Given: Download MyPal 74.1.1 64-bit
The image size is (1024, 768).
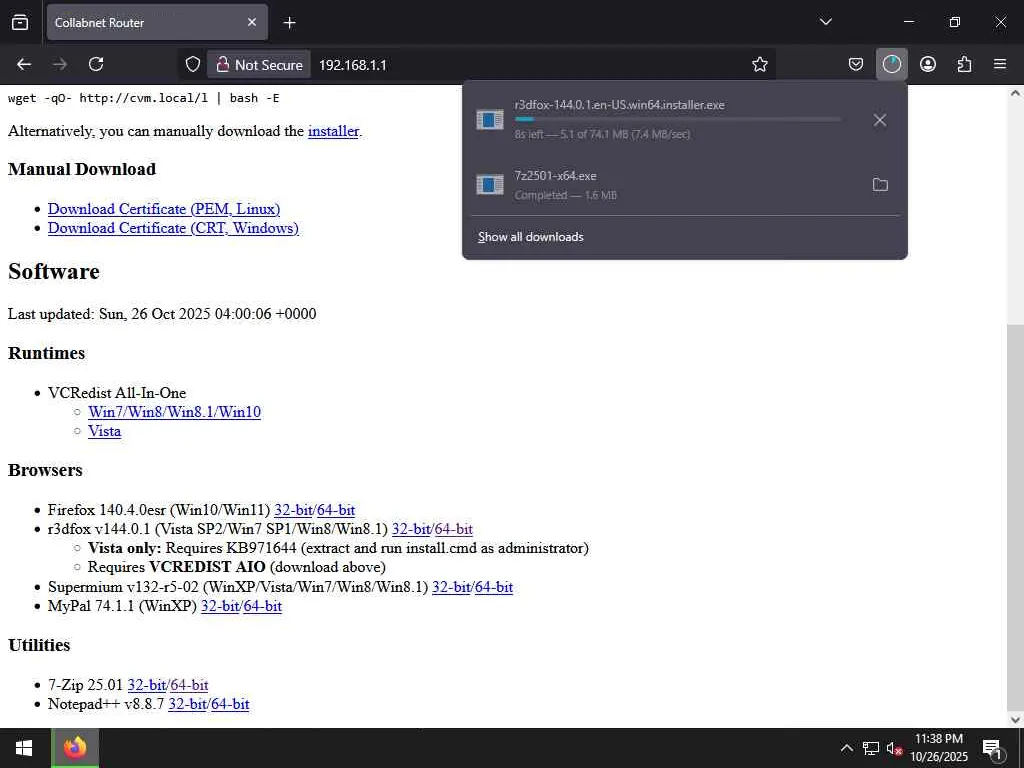Looking at the screenshot, I should pyautogui.click(x=263, y=606).
